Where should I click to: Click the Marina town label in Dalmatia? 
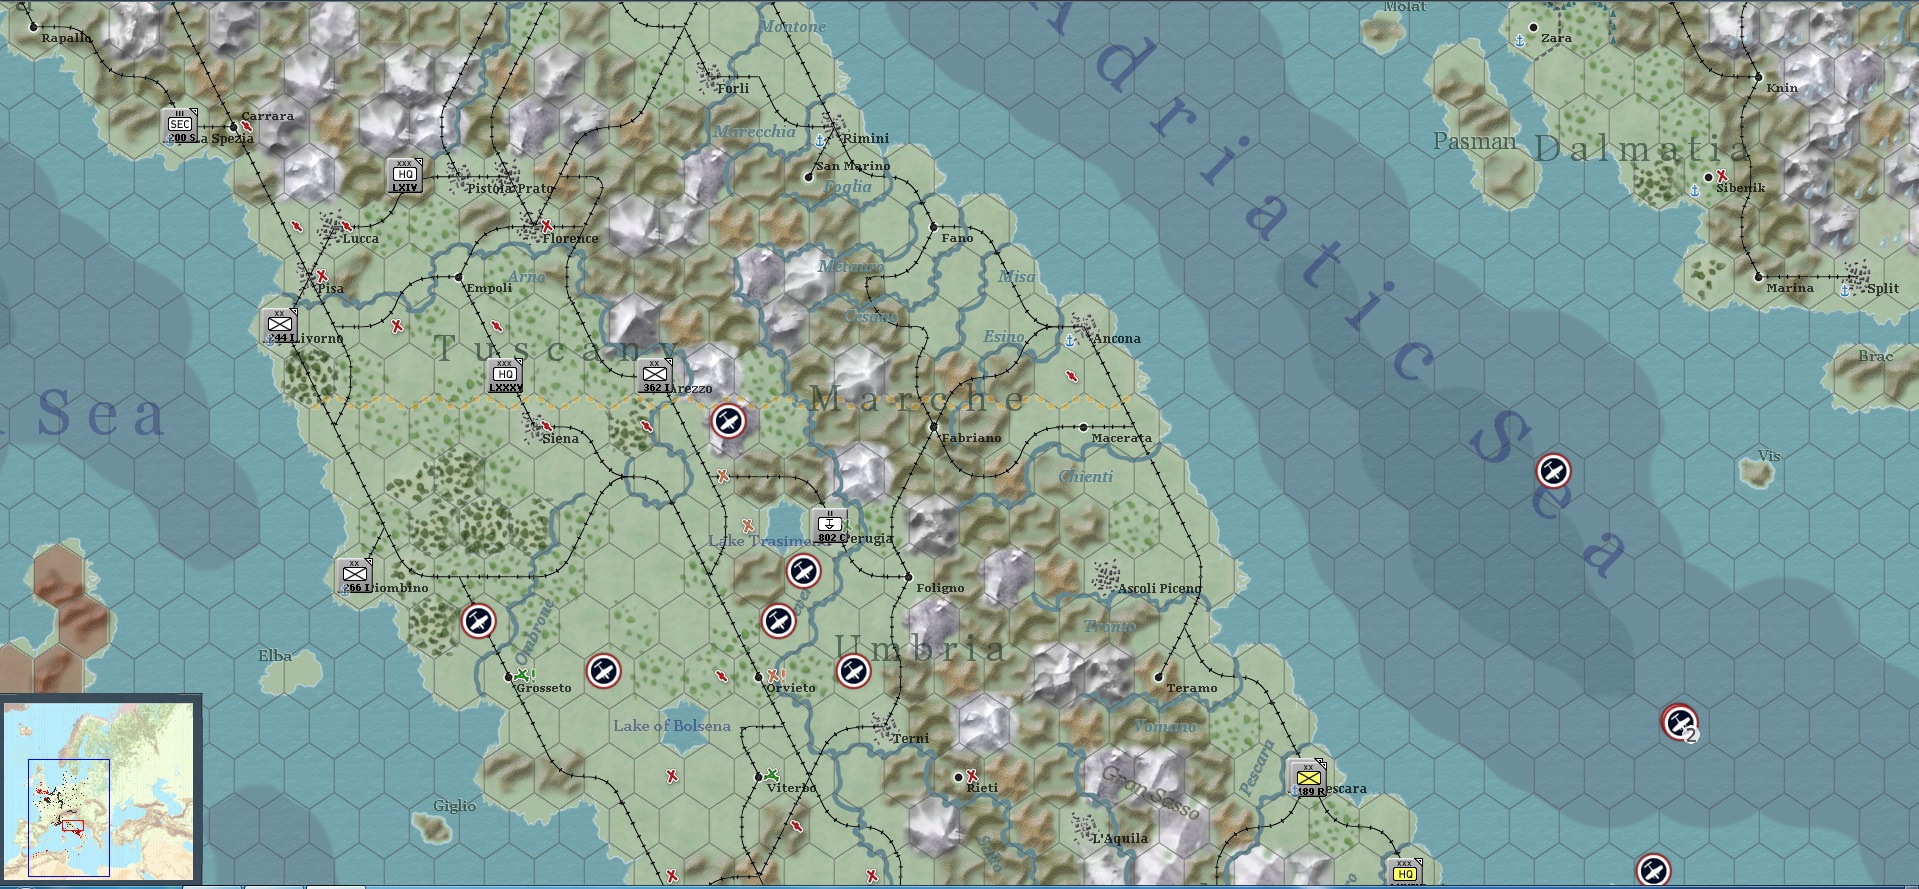[1790, 288]
